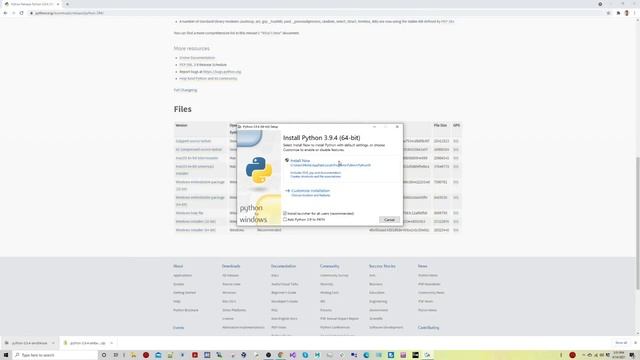Open footer Python Brochure link
This screenshot has width=640, height=360.
pos(186,310)
